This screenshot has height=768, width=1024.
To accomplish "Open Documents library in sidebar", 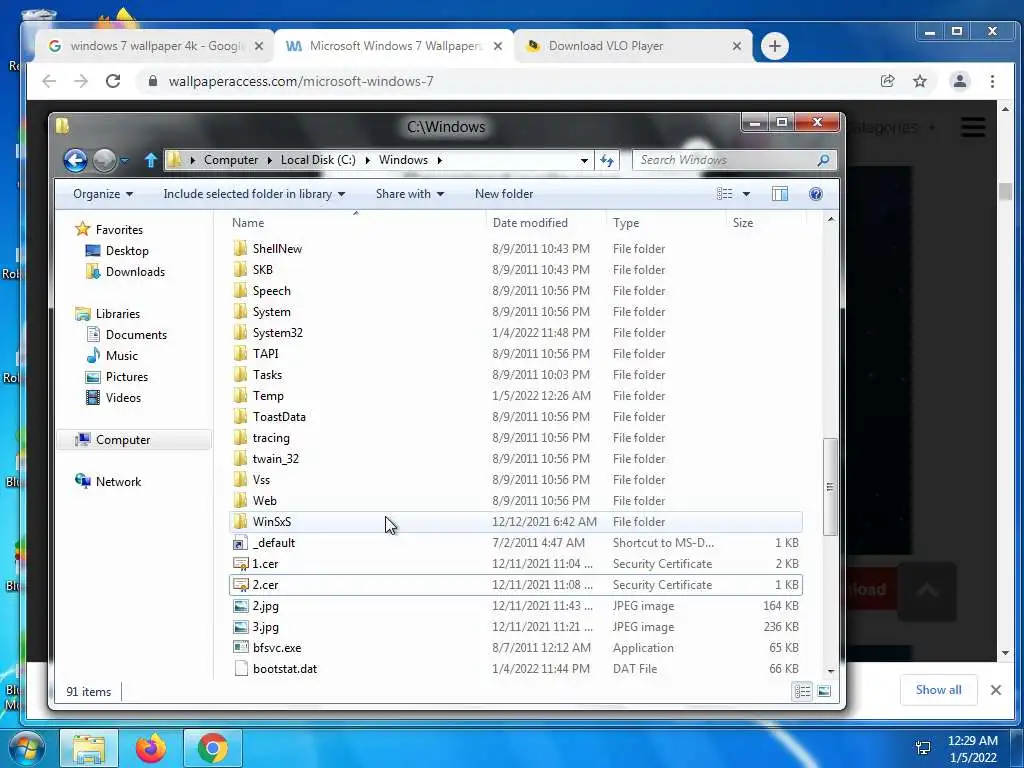I will (136, 334).
